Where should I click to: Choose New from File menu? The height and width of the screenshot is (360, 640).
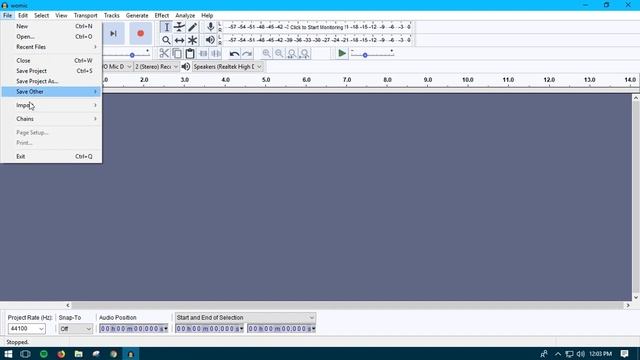tap(51, 26)
